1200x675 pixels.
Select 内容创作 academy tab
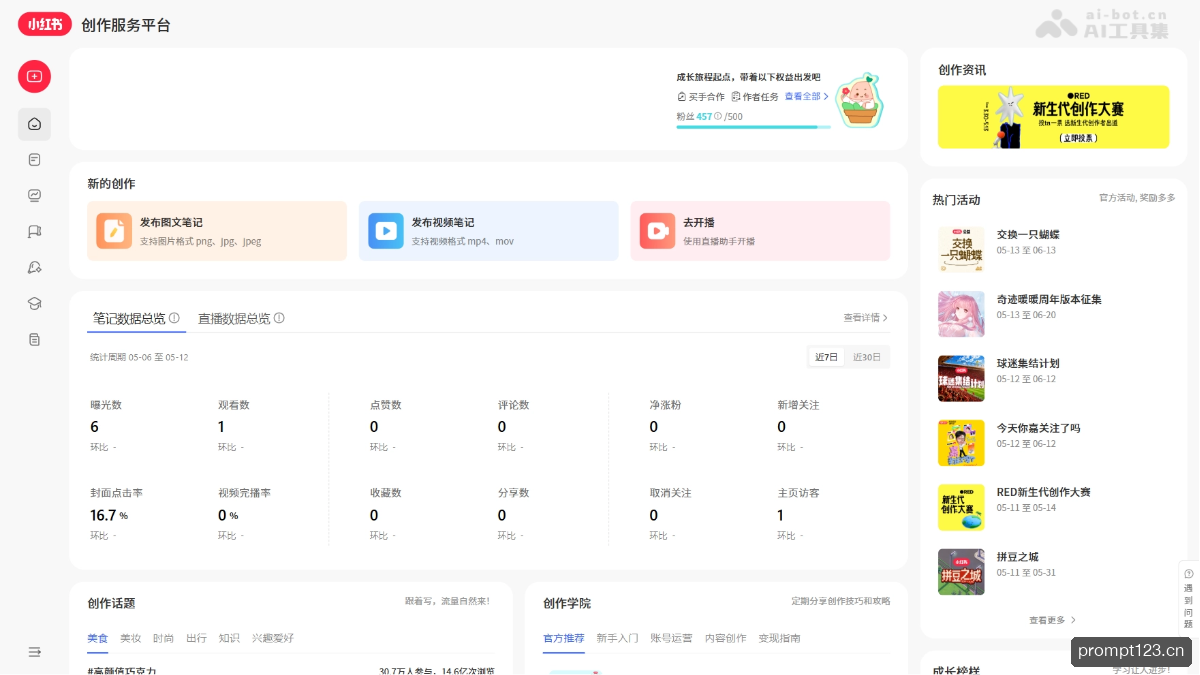(x=725, y=638)
